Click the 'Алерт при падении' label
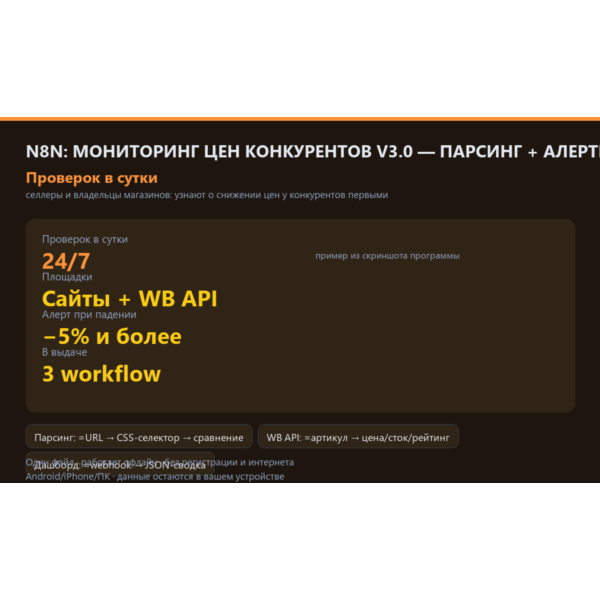This screenshot has height=600, width=600. [89, 315]
